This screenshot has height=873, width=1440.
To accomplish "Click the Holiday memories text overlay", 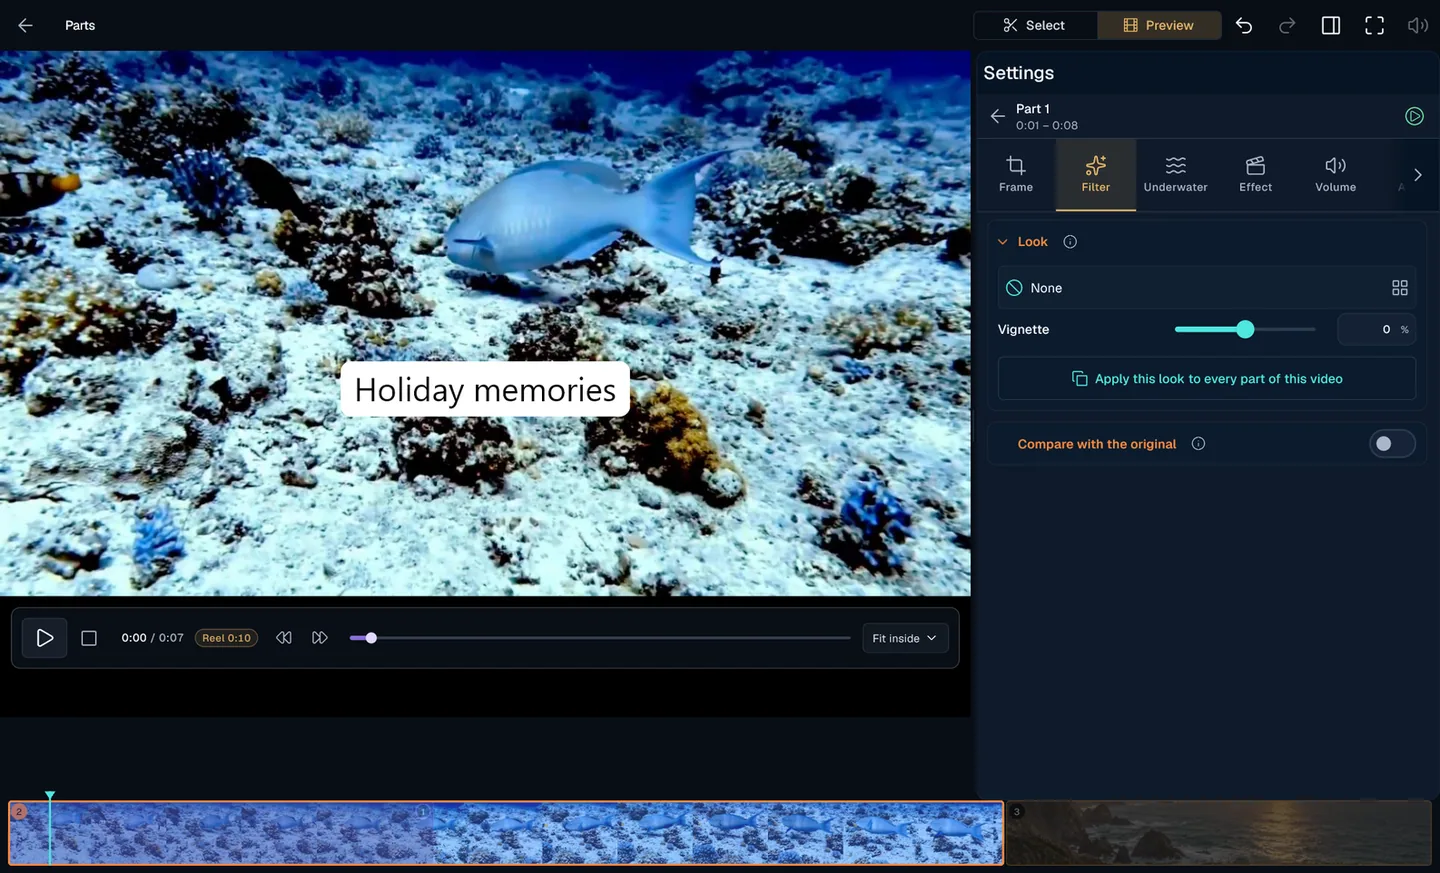I will click(485, 389).
